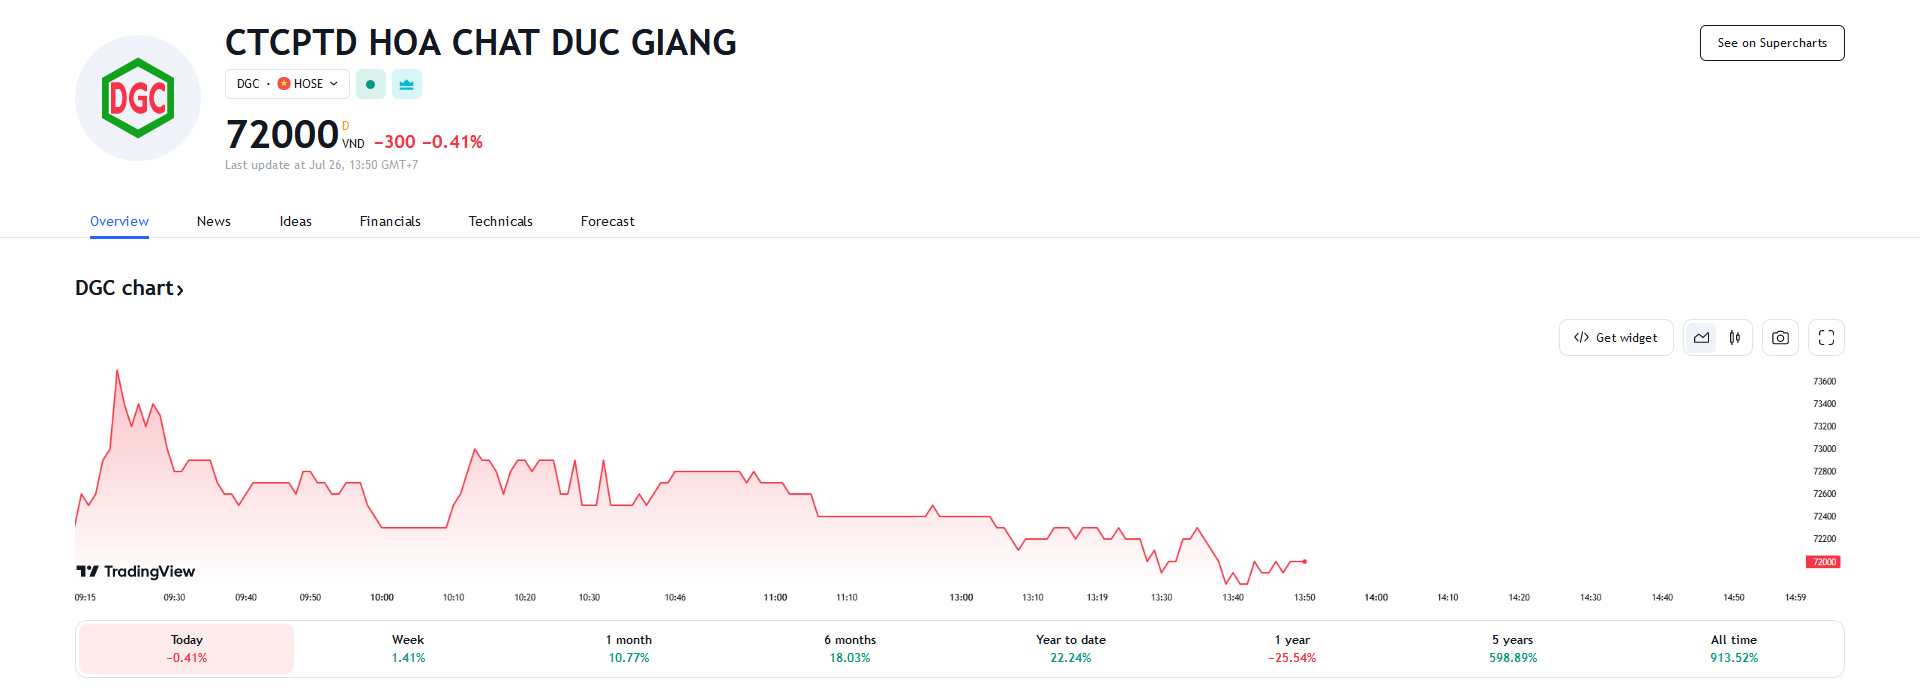The height and width of the screenshot is (700, 1920).
Task: Click the Get widget button
Action: [1615, 338]
